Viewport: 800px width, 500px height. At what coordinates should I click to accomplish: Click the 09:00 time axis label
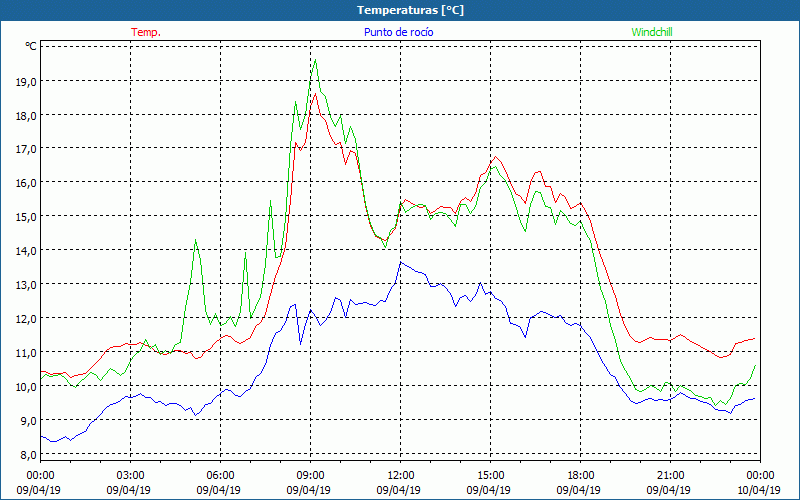[x=310, y=476]
